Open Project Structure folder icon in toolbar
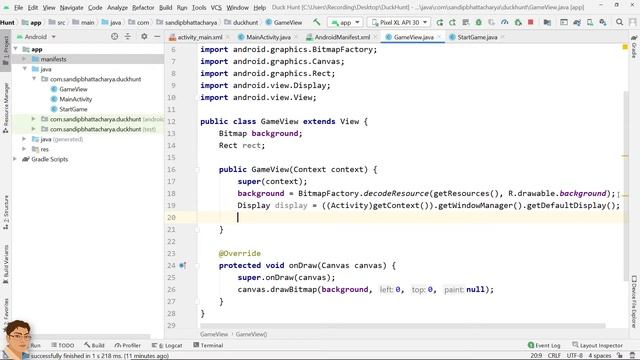Image resolution: width=640 pixels, height=360 pixels. click(547, 22)
